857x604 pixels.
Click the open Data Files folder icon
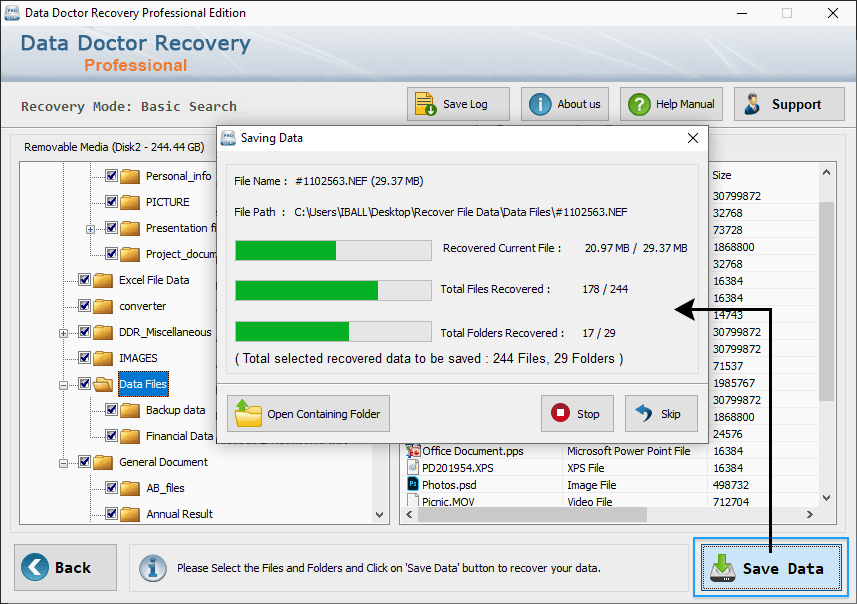click(103, 384)
